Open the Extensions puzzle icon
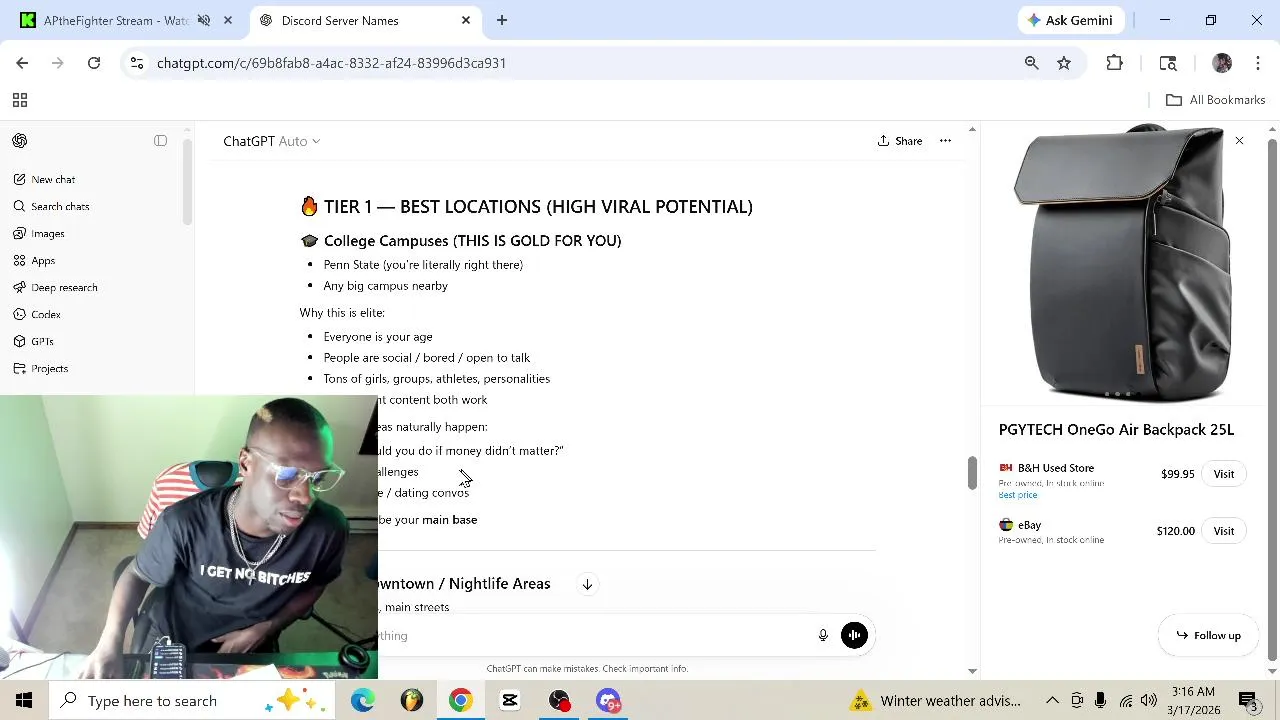Image resolution: width=1280 pixels, height=720 pixels. [1114, 63]
